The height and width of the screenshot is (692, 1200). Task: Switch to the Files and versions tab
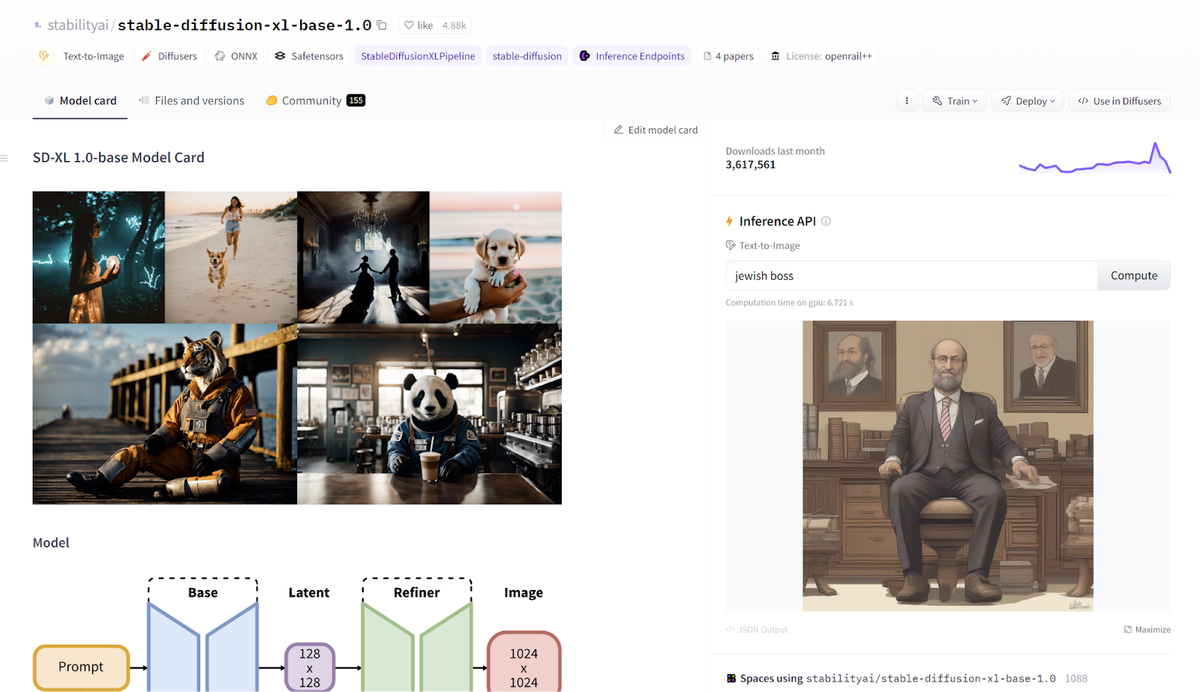tap(191, 100)
